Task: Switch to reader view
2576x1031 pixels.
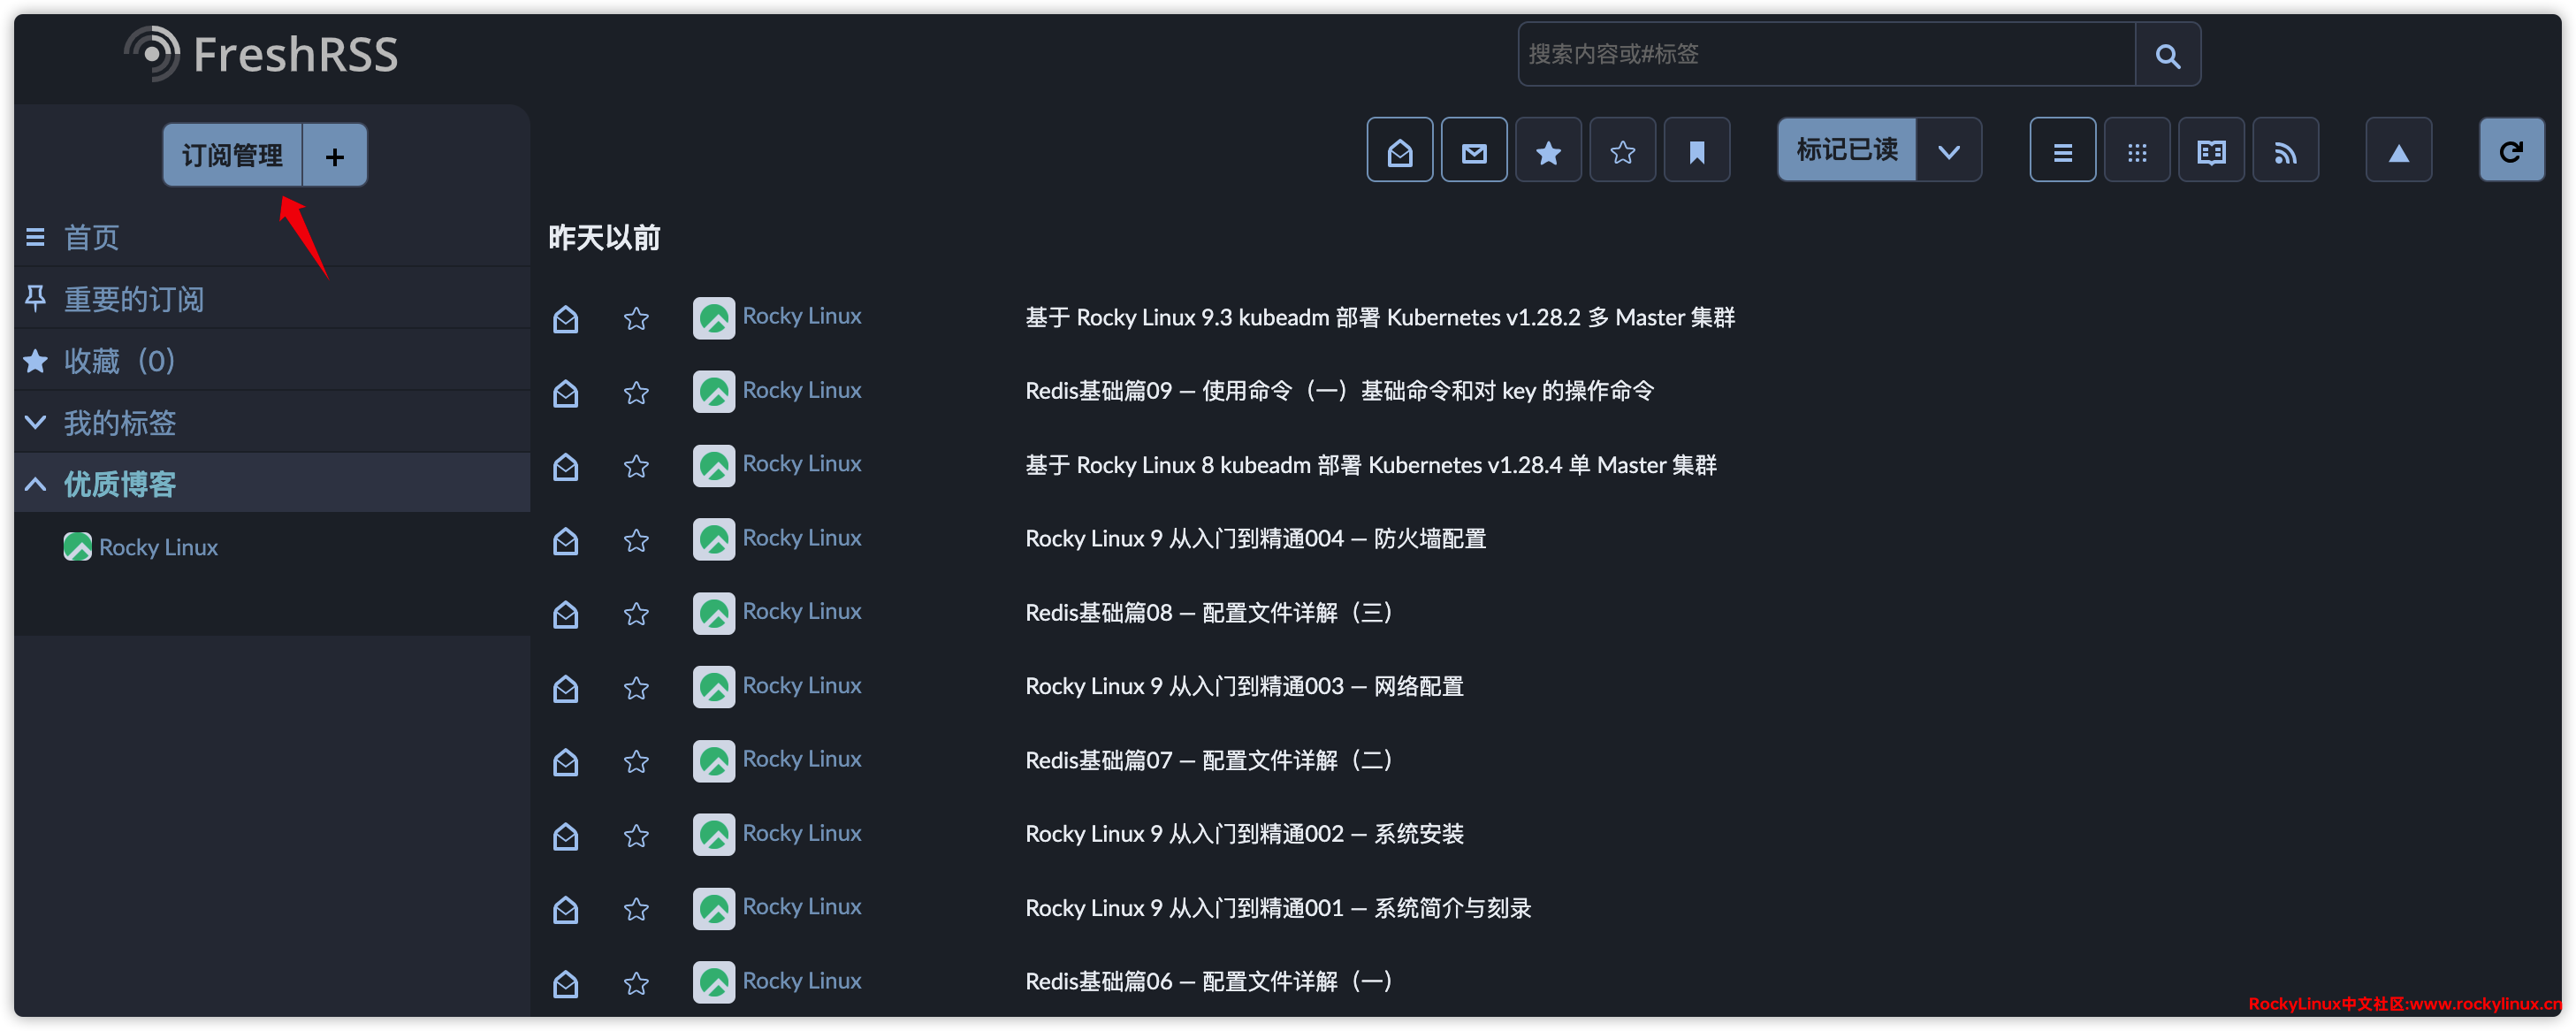Action: [2211, 152]
